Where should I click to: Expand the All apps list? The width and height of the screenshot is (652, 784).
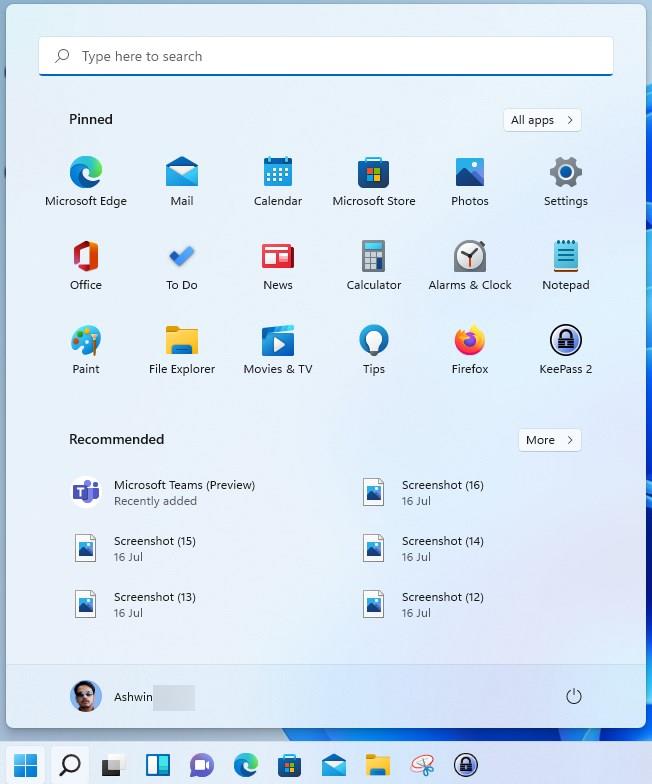[542, 120]
